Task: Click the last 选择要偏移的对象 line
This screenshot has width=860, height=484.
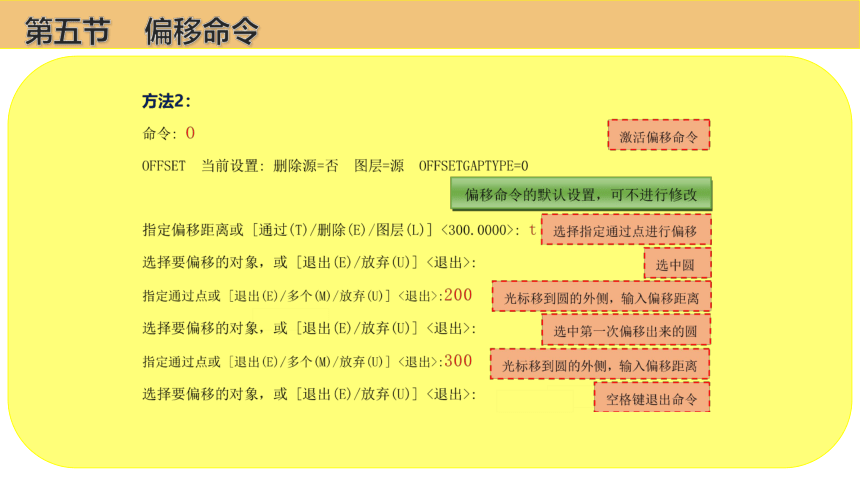Action: coord(309,394)
